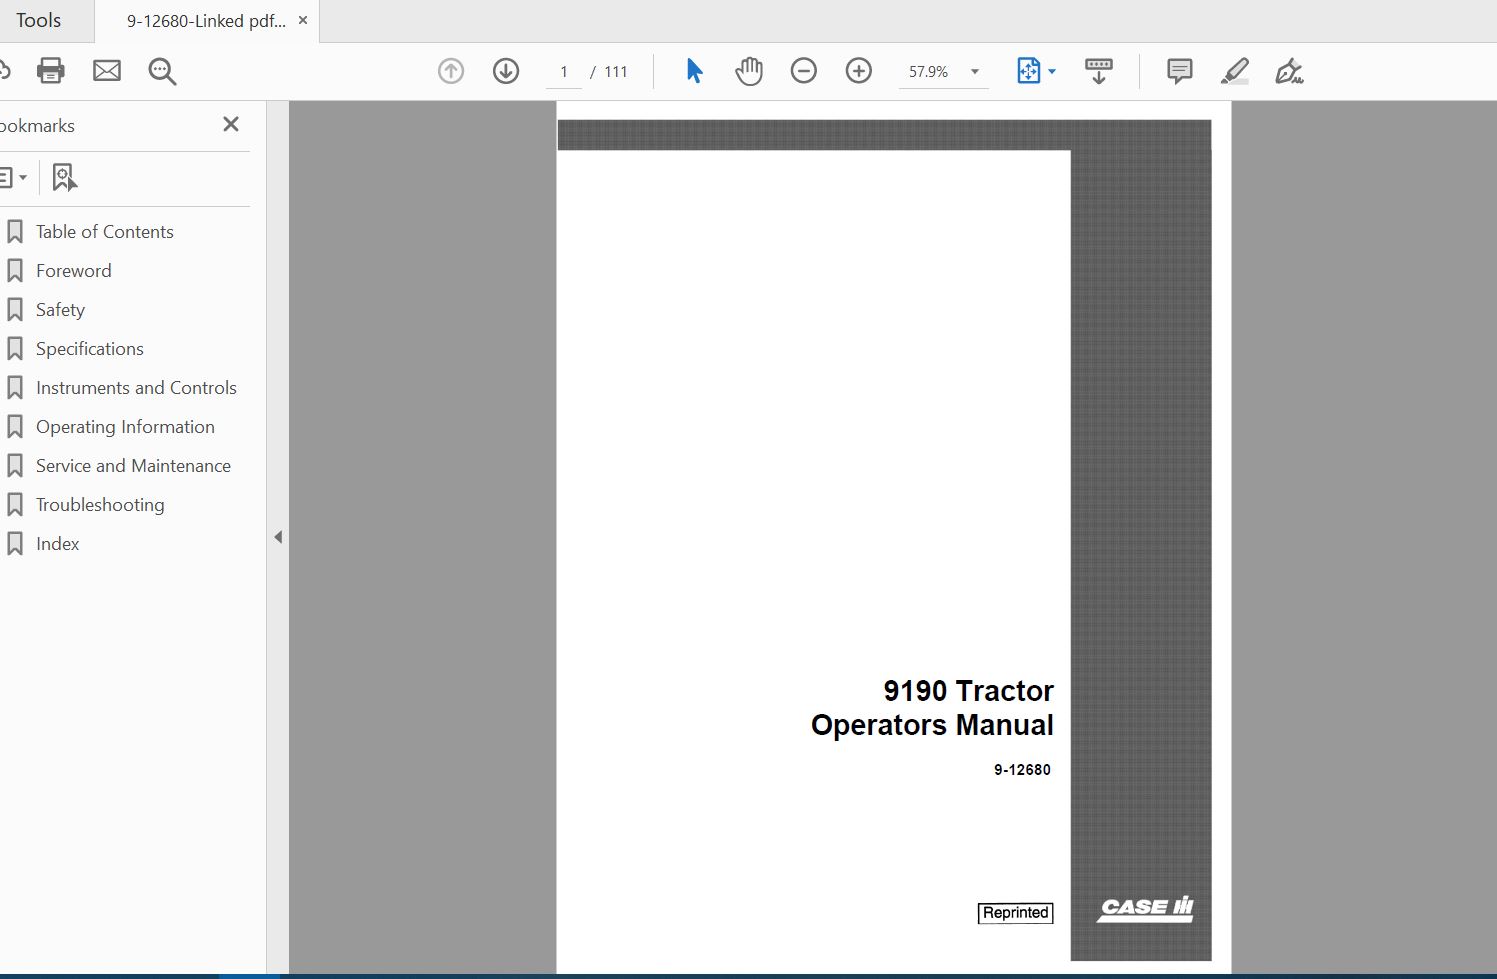The image size is (1497, 979).
Task: Open Fill & Sign
Action: [x=1289, y=71]
